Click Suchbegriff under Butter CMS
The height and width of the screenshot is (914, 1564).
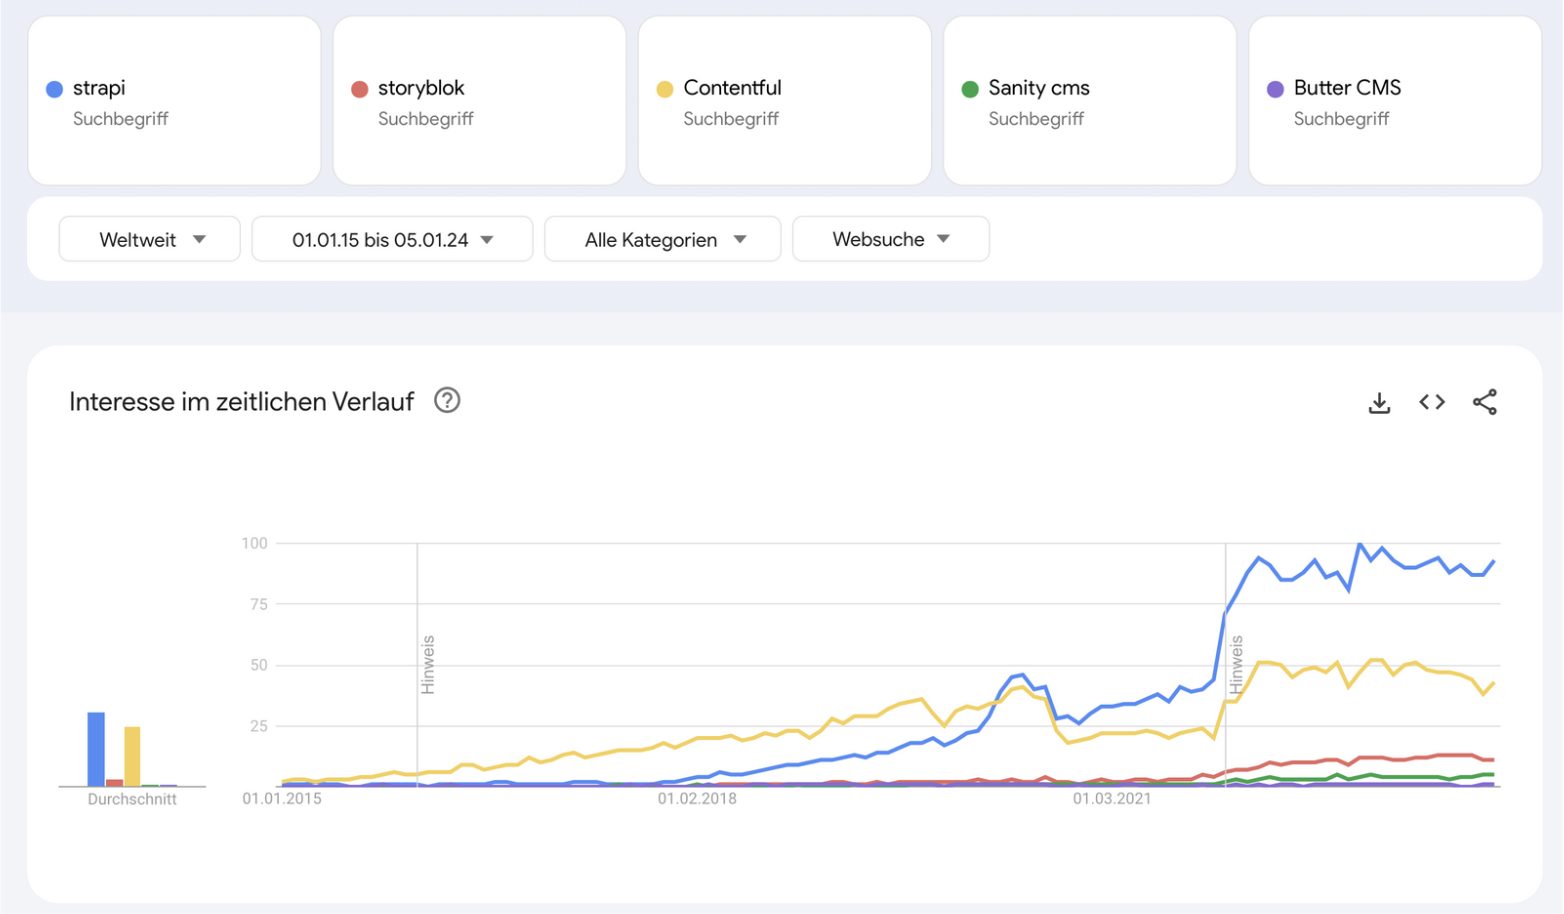(x=1341, y=119)
